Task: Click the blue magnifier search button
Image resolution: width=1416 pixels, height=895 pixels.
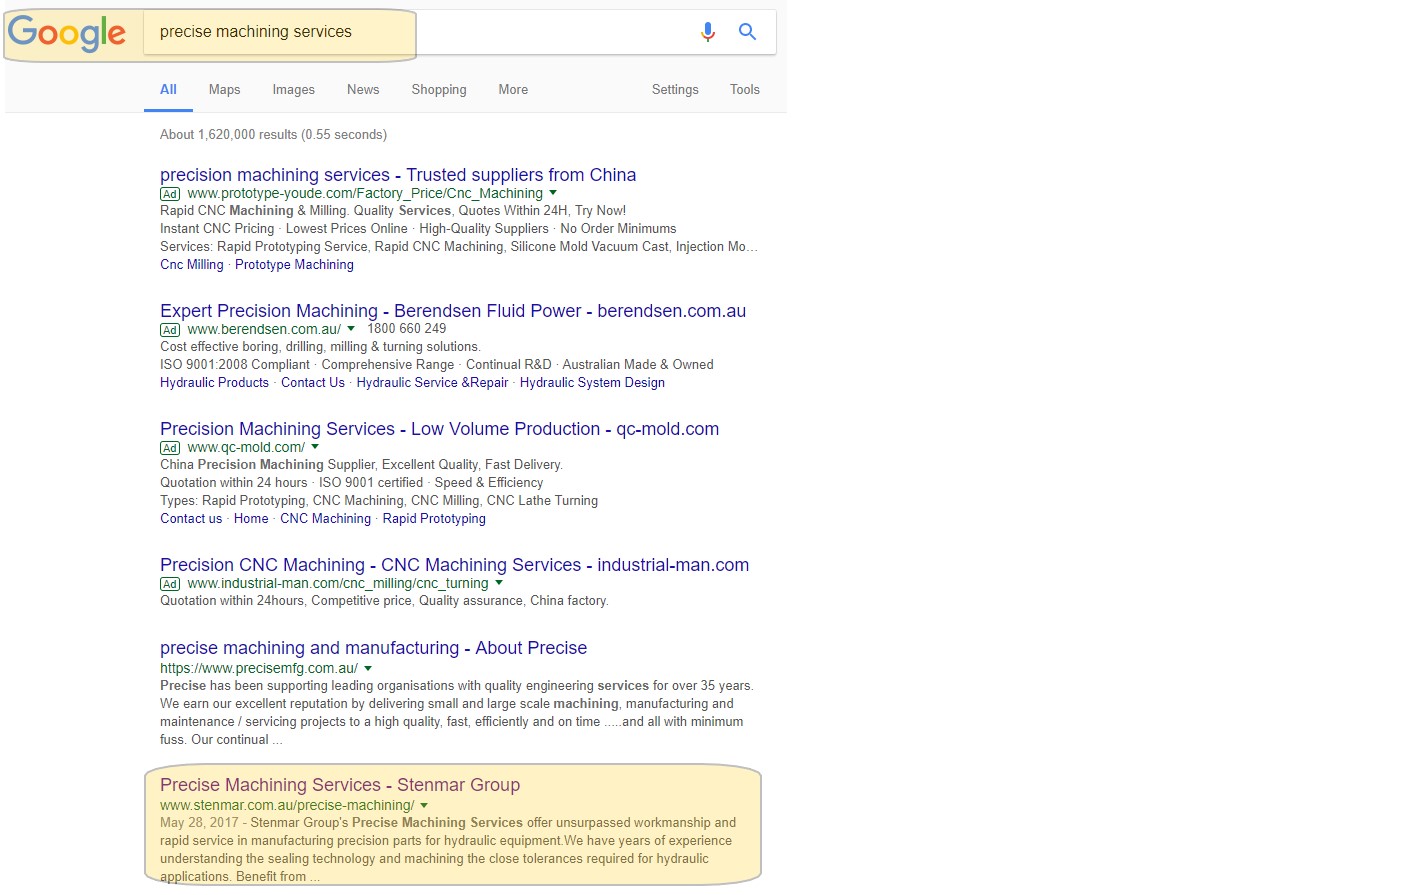Action: click(x=747, y=32)
